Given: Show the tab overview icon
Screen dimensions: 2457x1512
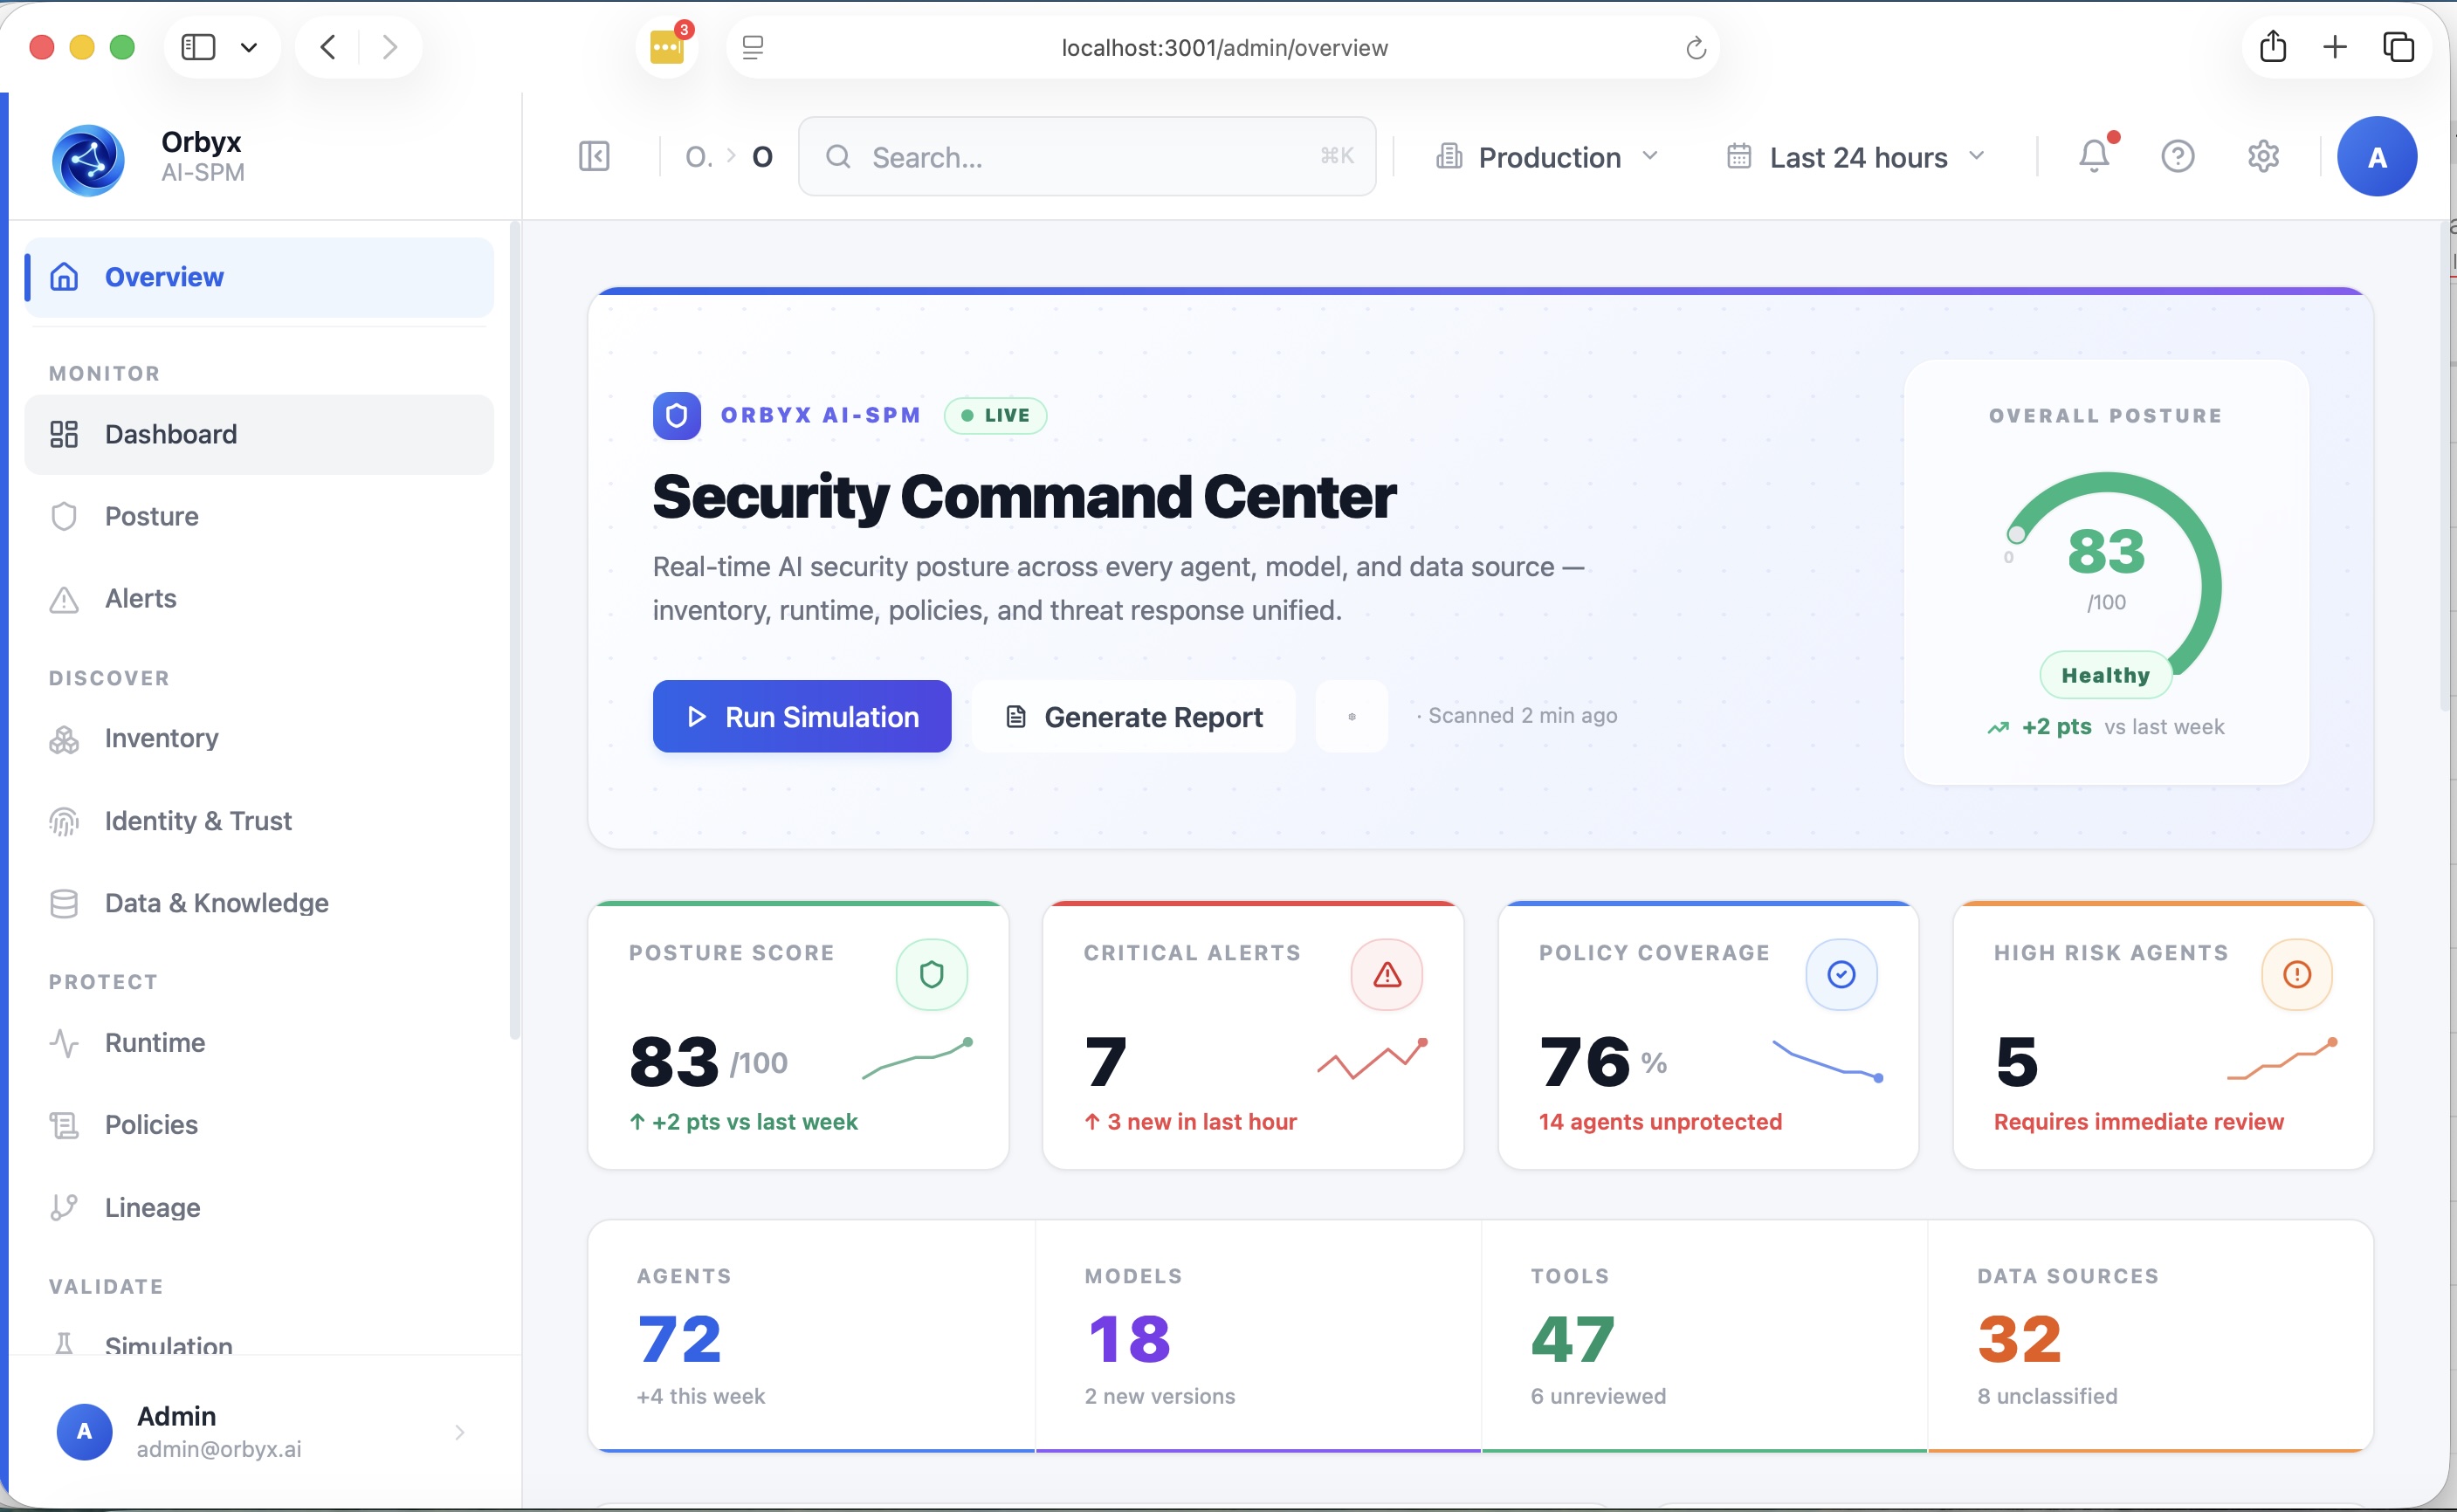Looking at the screenshot, I should pyautogui.click(x=2399, y=47).
